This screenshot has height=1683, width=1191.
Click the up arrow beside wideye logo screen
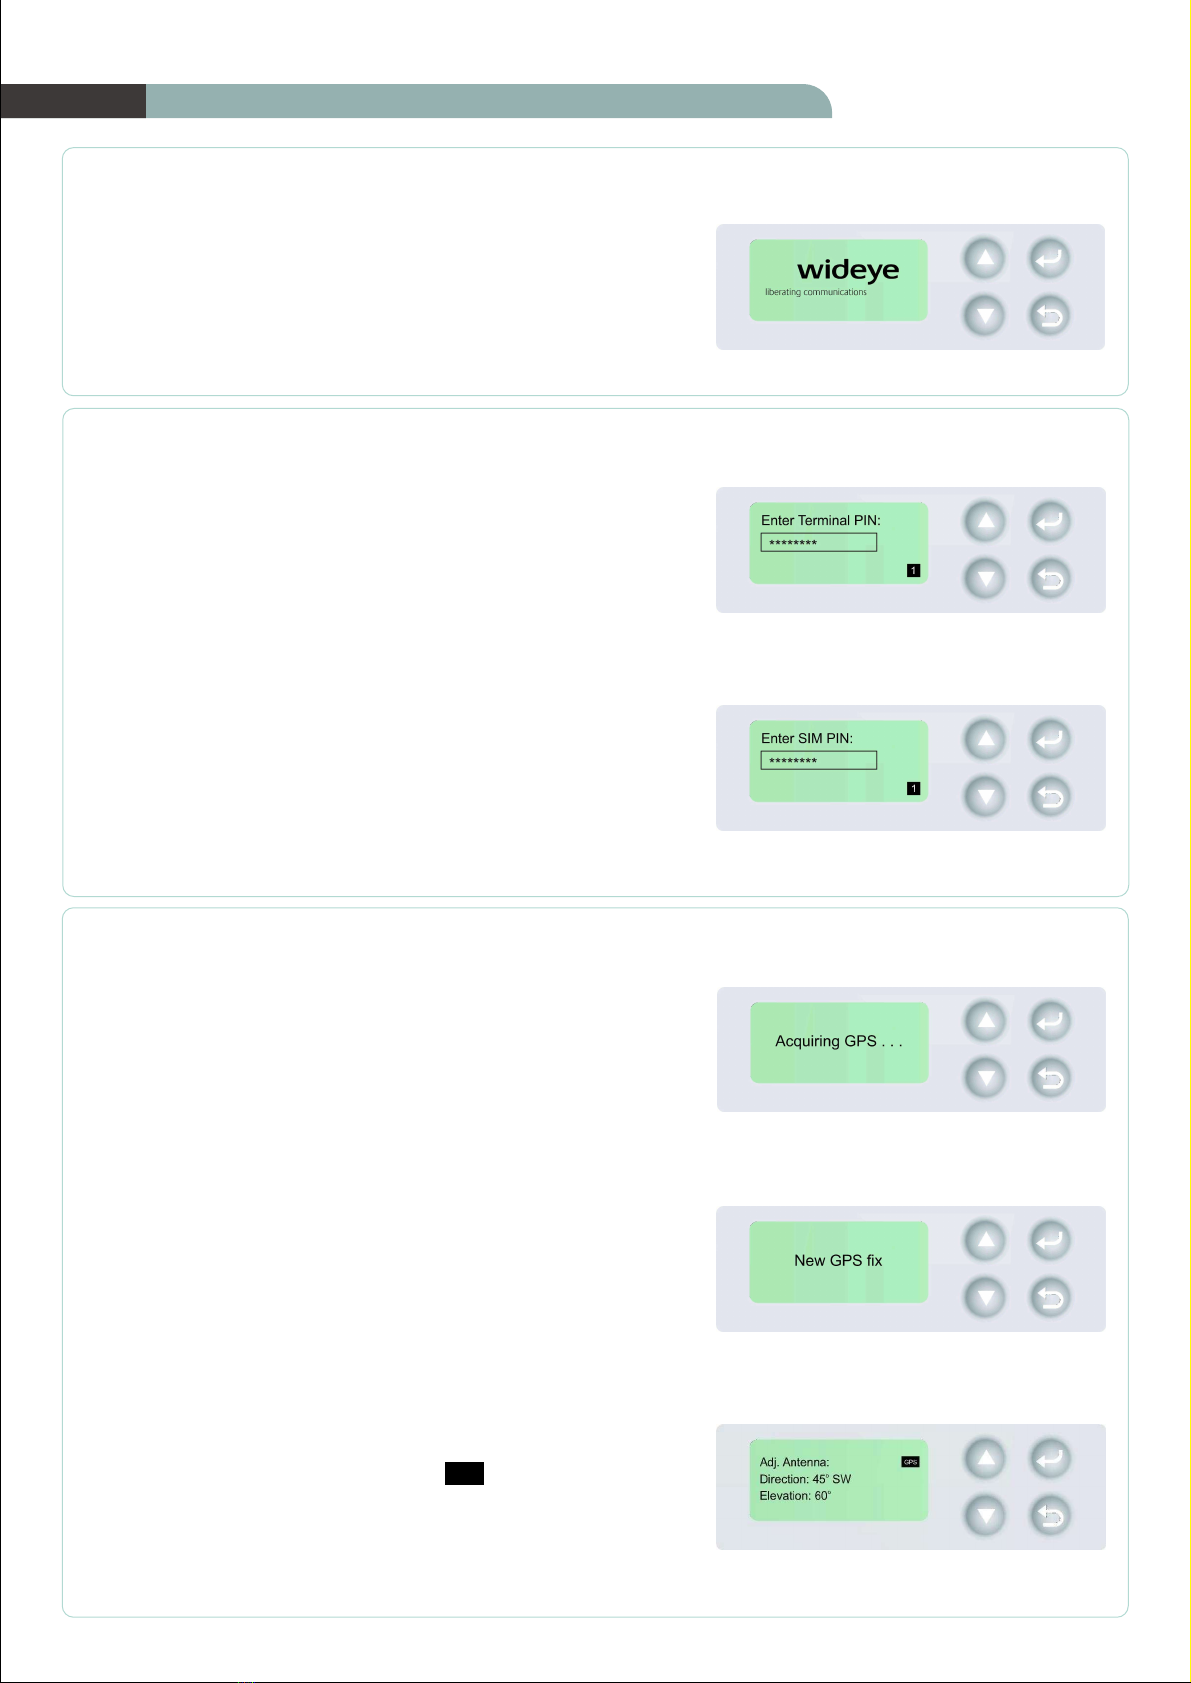pyautogui.click(x=985, y=259)
